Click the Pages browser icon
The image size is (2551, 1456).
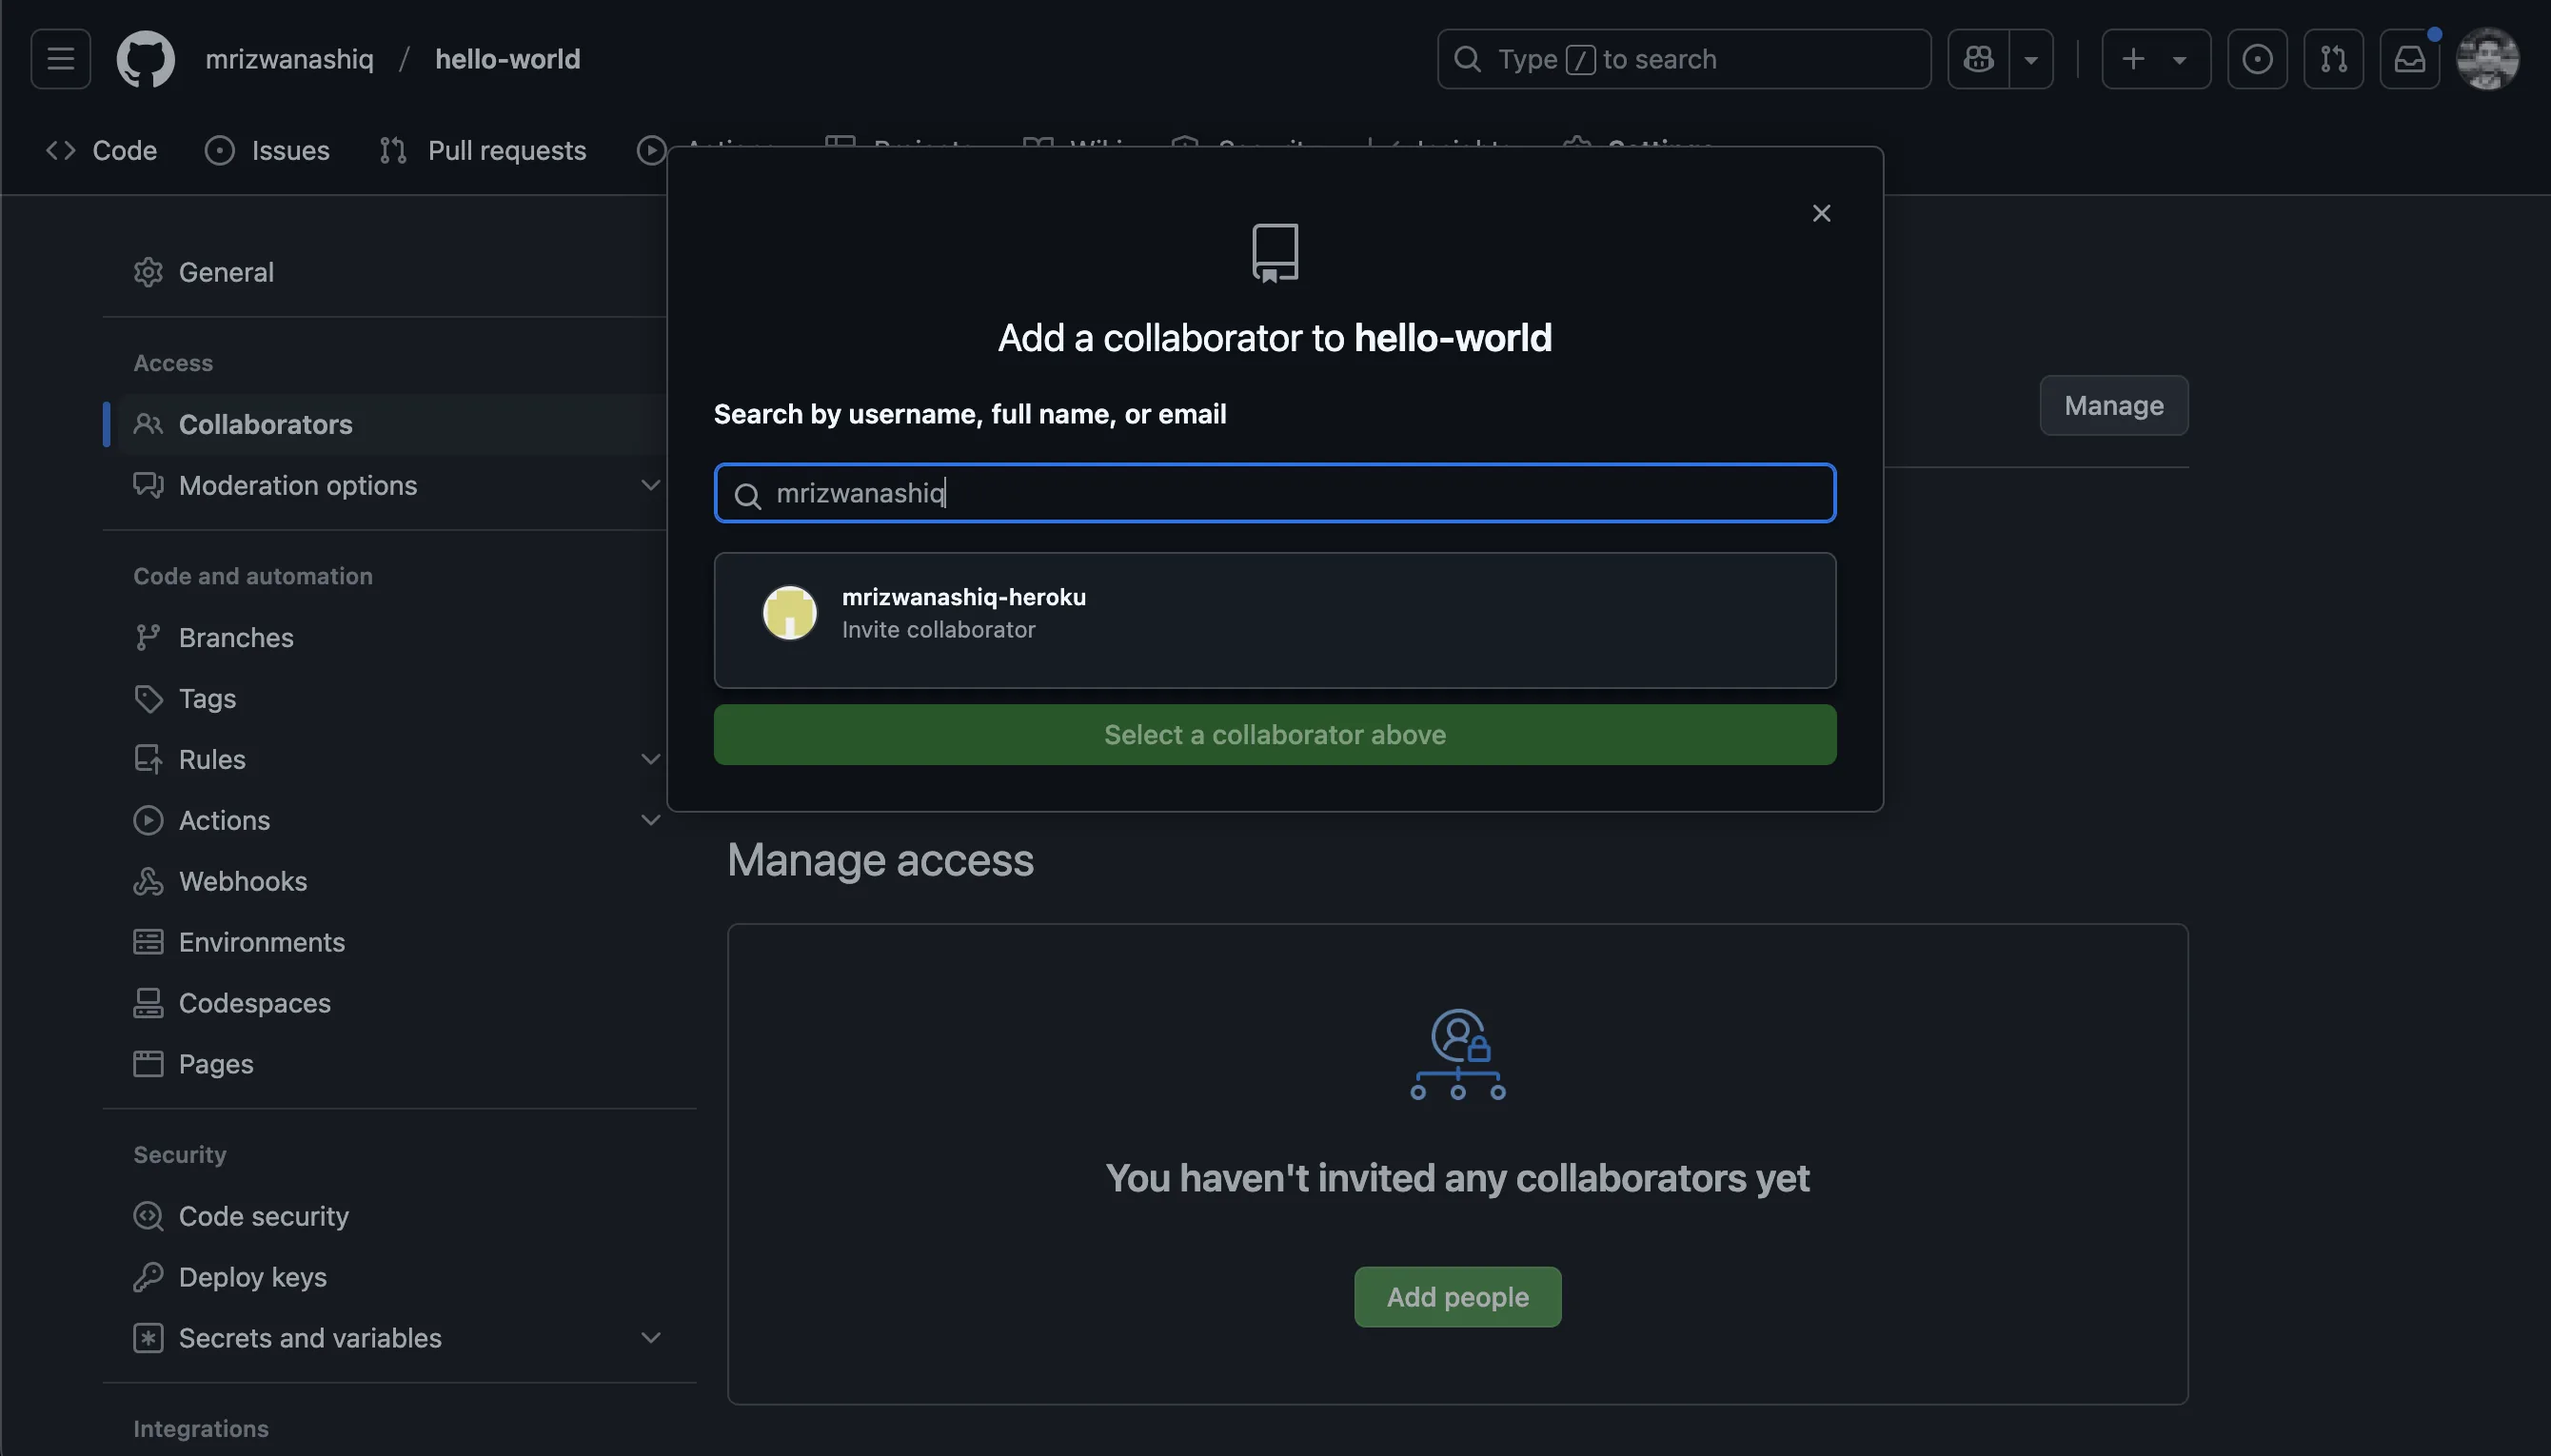[x=148, y=1064]
